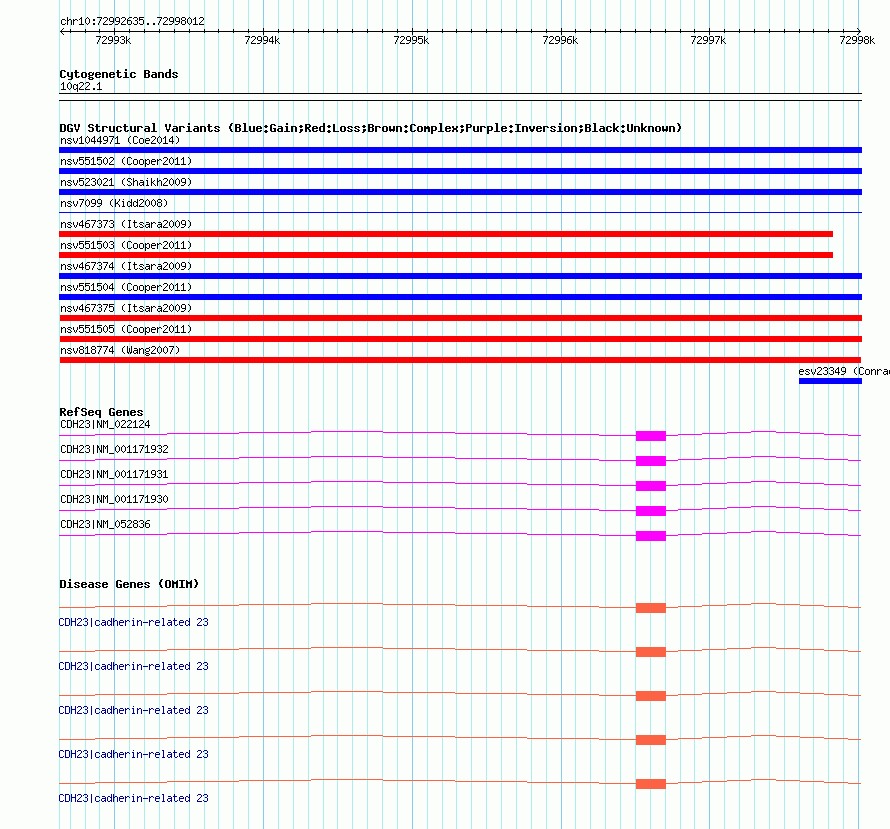Select the red loss bar under nsv551503
Screen dimensions: 890x829
tap(446, 255)
